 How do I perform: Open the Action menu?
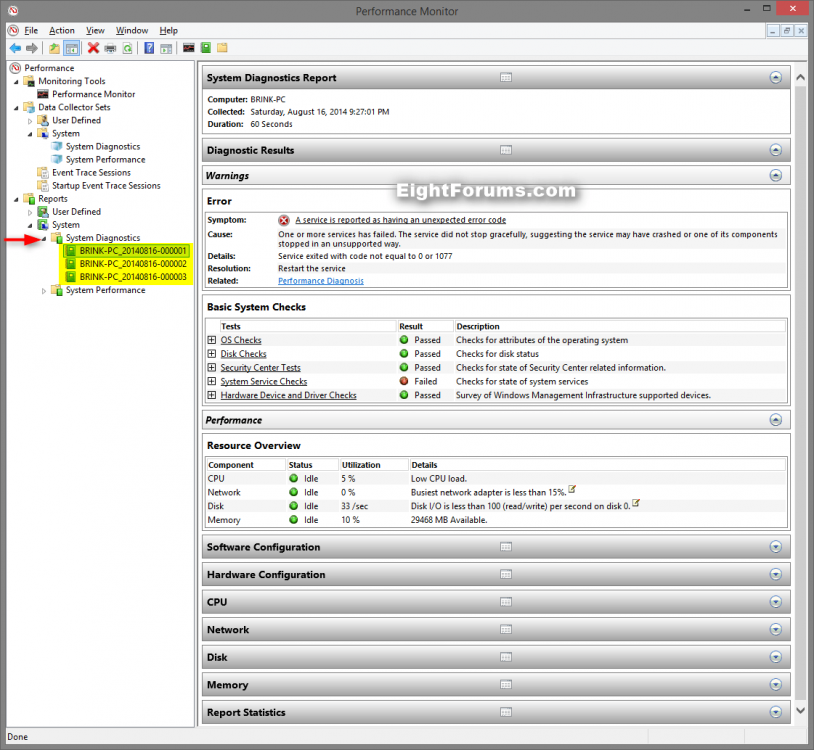click(x=61, y=30)
